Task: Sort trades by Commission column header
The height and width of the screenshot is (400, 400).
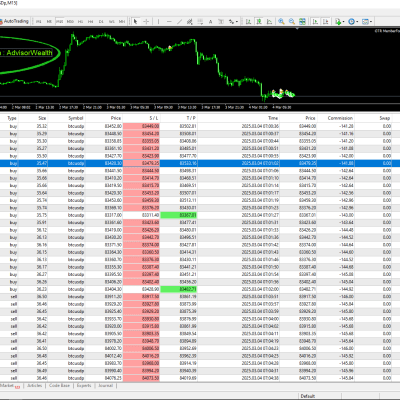Action: (x=340, y=118)
